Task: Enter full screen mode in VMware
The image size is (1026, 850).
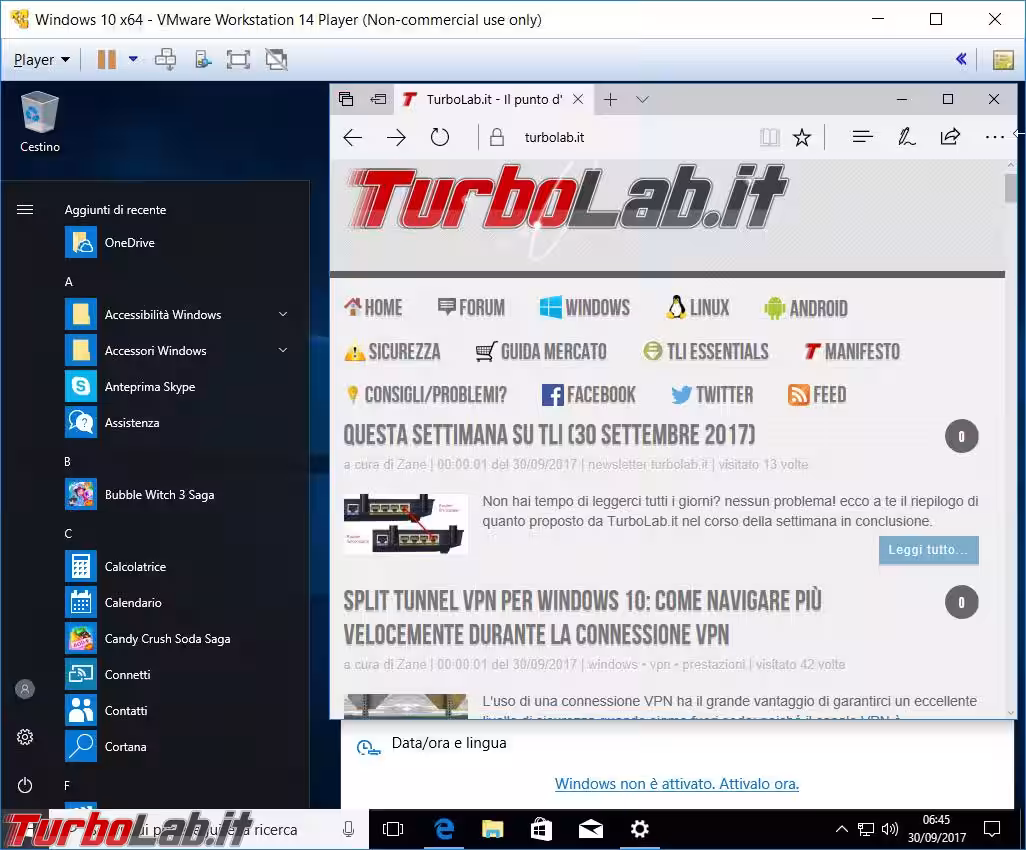Action: 237,59
